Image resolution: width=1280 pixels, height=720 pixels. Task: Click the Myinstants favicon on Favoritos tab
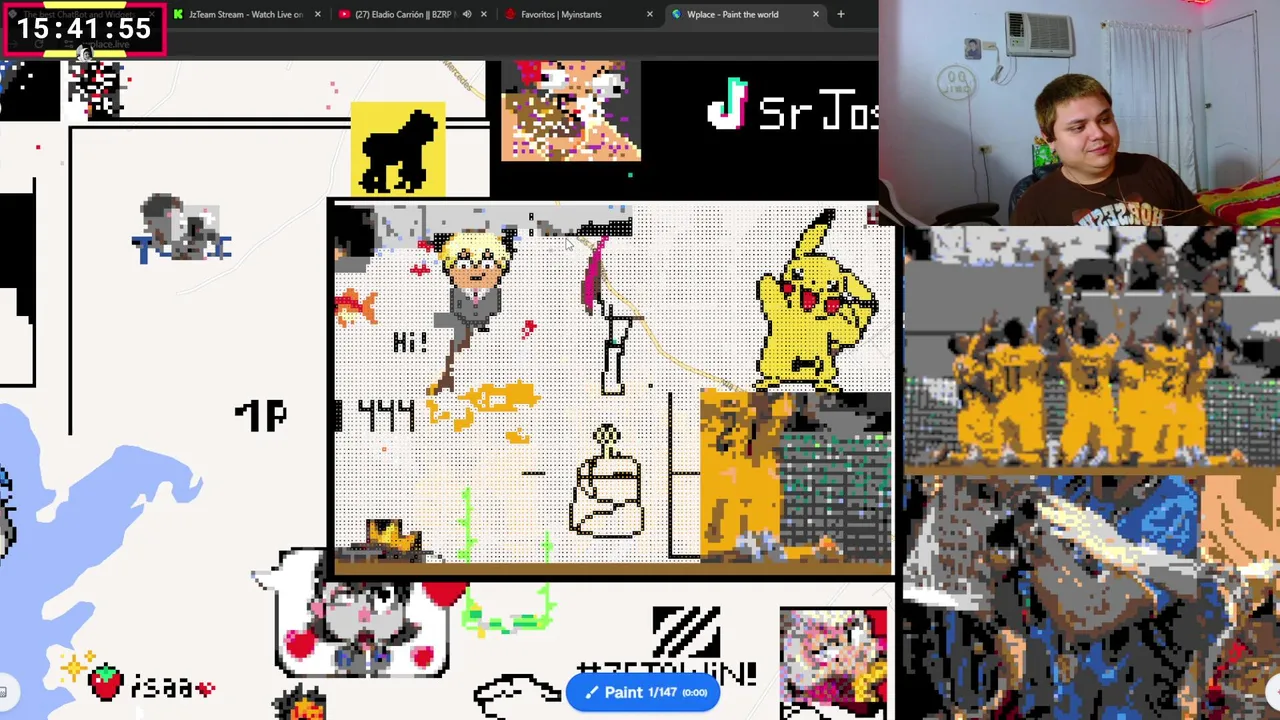pyautogui.click(x=511, y=14)
